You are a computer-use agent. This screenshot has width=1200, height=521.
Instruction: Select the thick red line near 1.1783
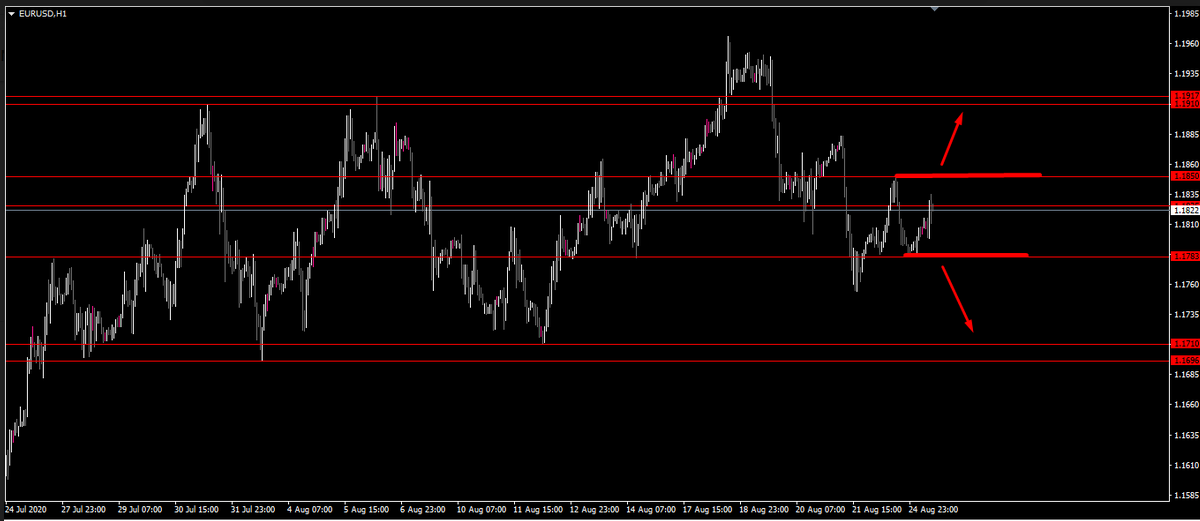tap(966, 255)
